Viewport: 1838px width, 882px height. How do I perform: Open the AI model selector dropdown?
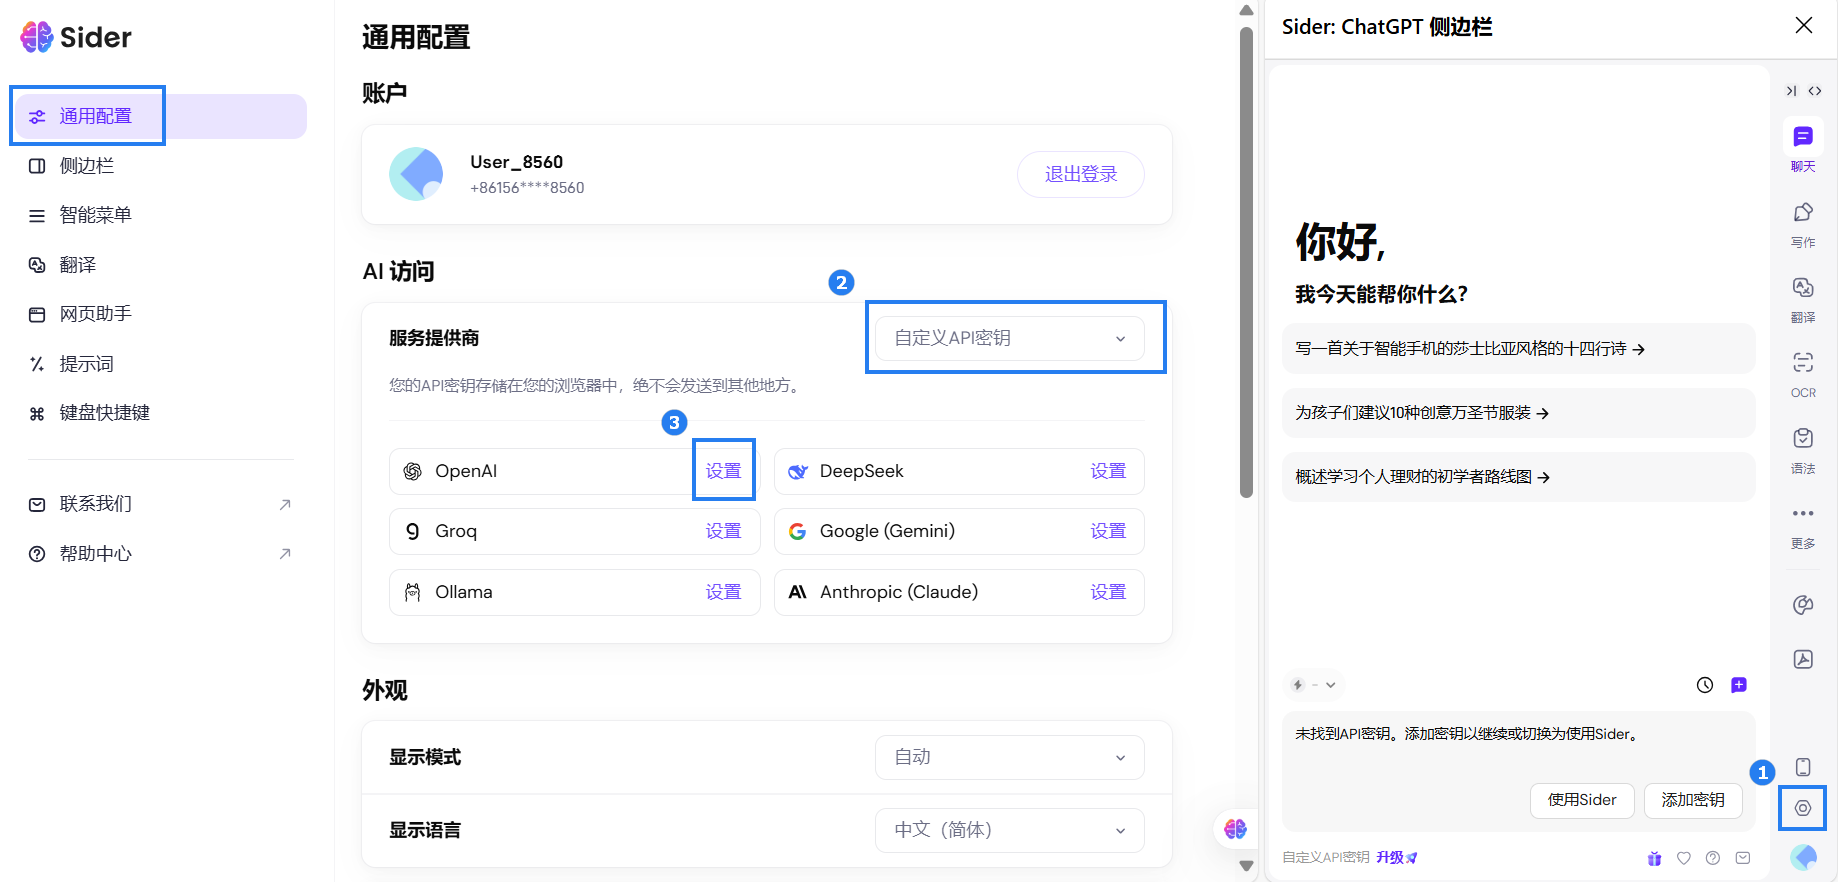click(x=1313, y=685)
